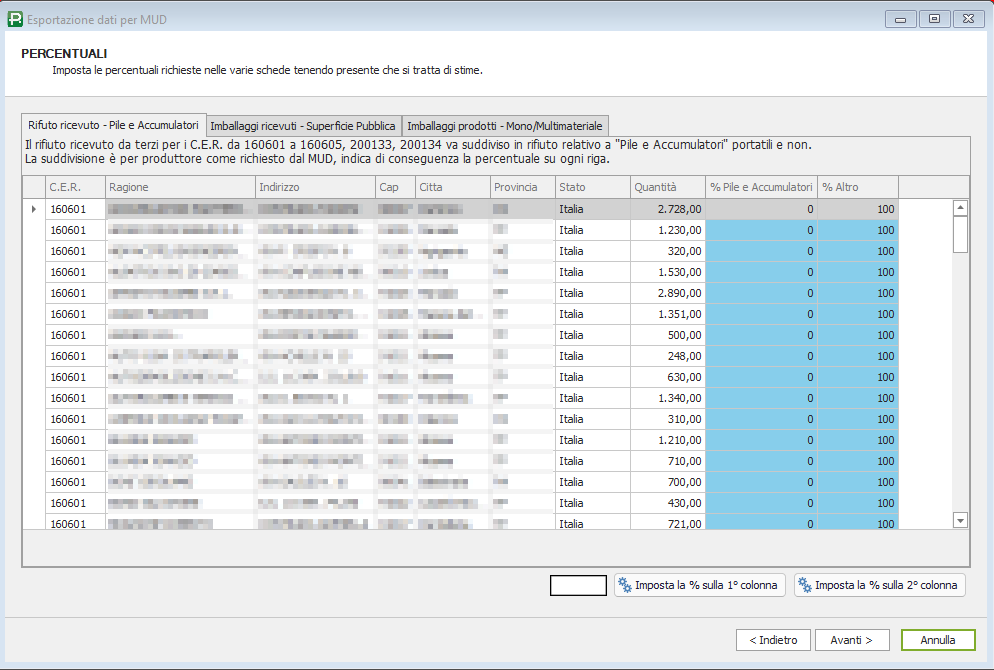Click gear icon on 2° colonna button
Image resolution: width=994 pixels, height=670 pixels.
click(804, 585)
